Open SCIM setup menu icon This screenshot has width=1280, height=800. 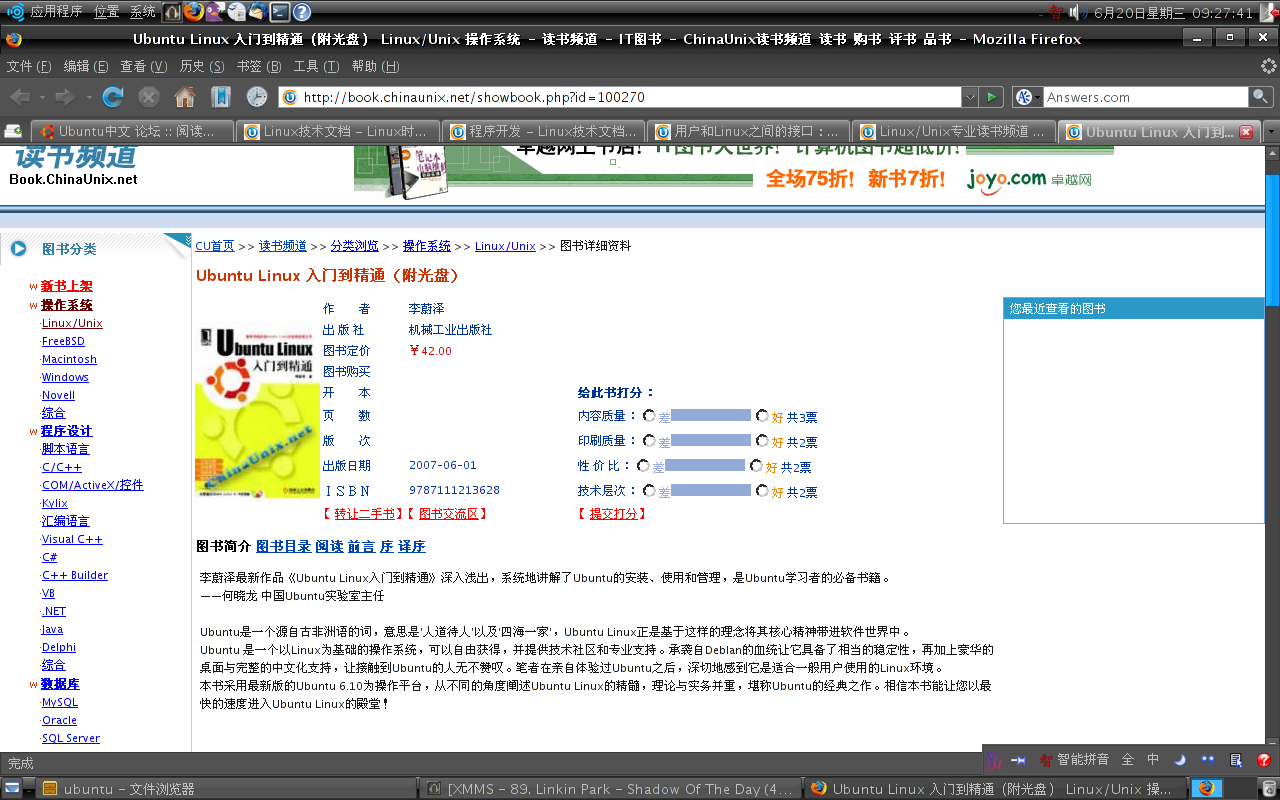(x=1236, y=760)
